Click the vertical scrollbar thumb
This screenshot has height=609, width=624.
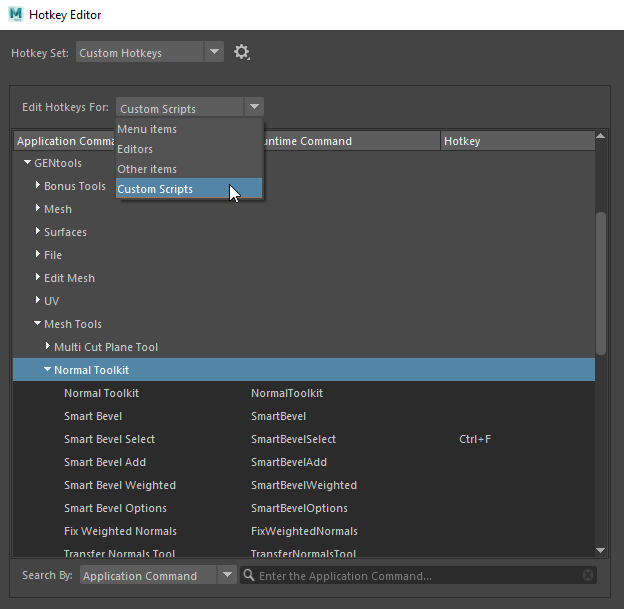pyautogui.click(x=601, y=283)
